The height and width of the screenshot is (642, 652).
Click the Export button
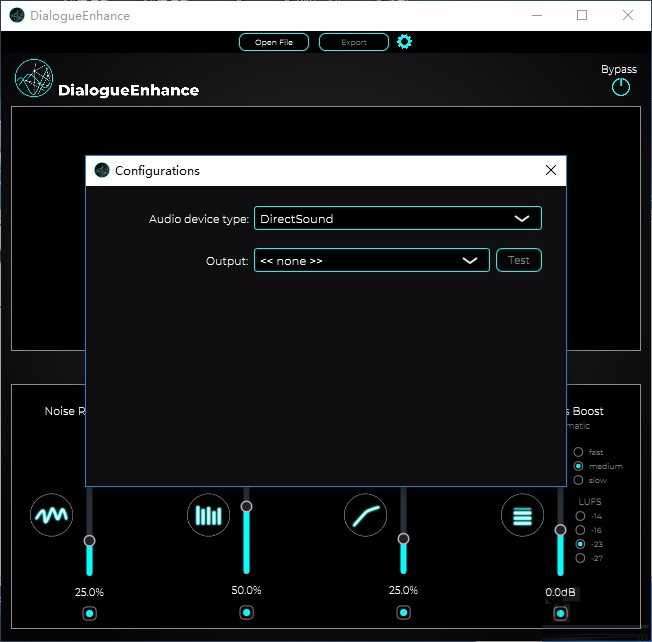tap(354, 42)
